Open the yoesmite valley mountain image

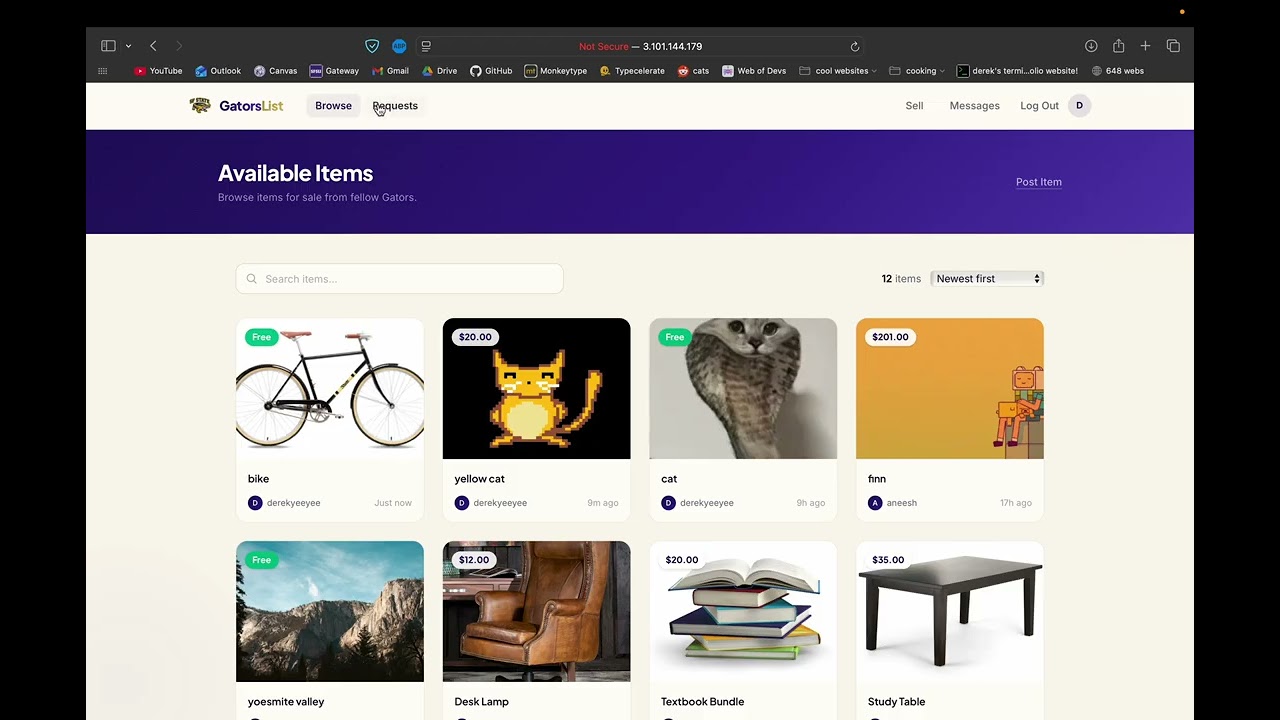(x=330, y=612)
